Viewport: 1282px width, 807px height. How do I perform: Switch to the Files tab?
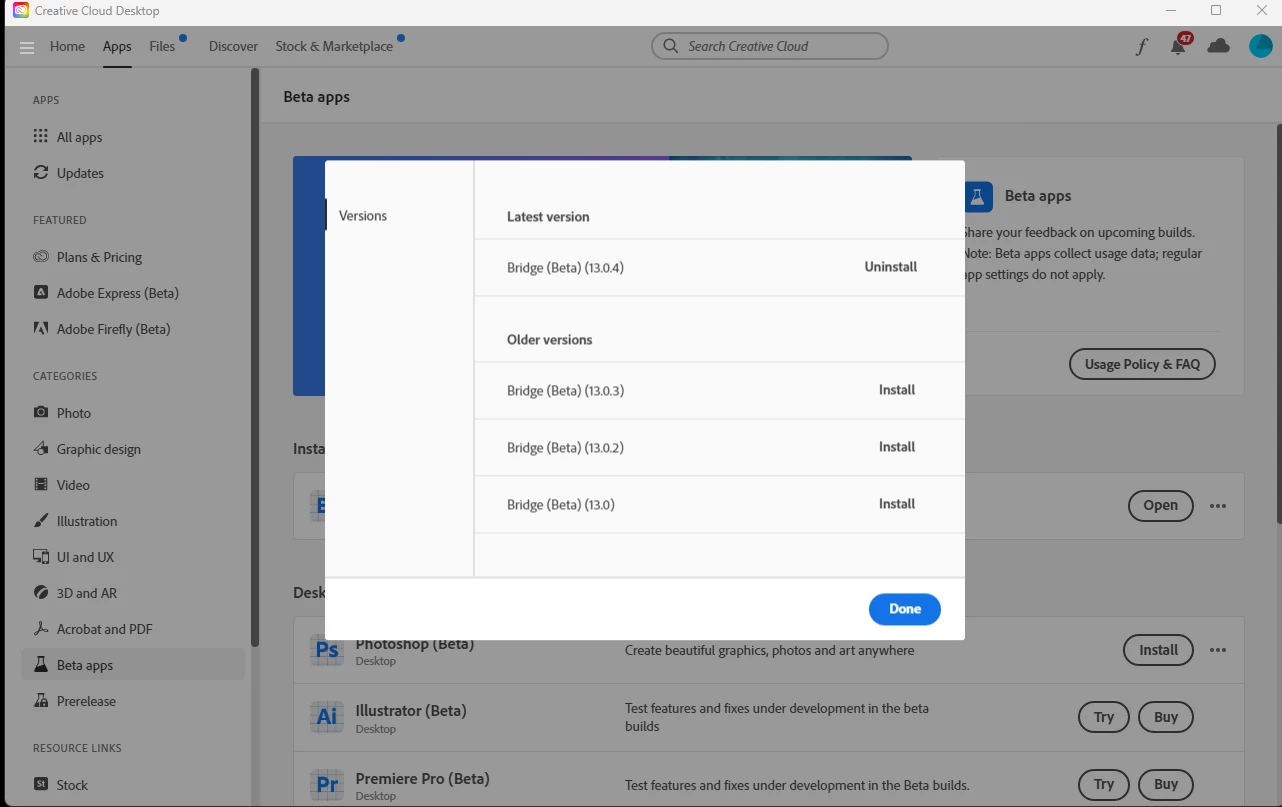[162, 46]
